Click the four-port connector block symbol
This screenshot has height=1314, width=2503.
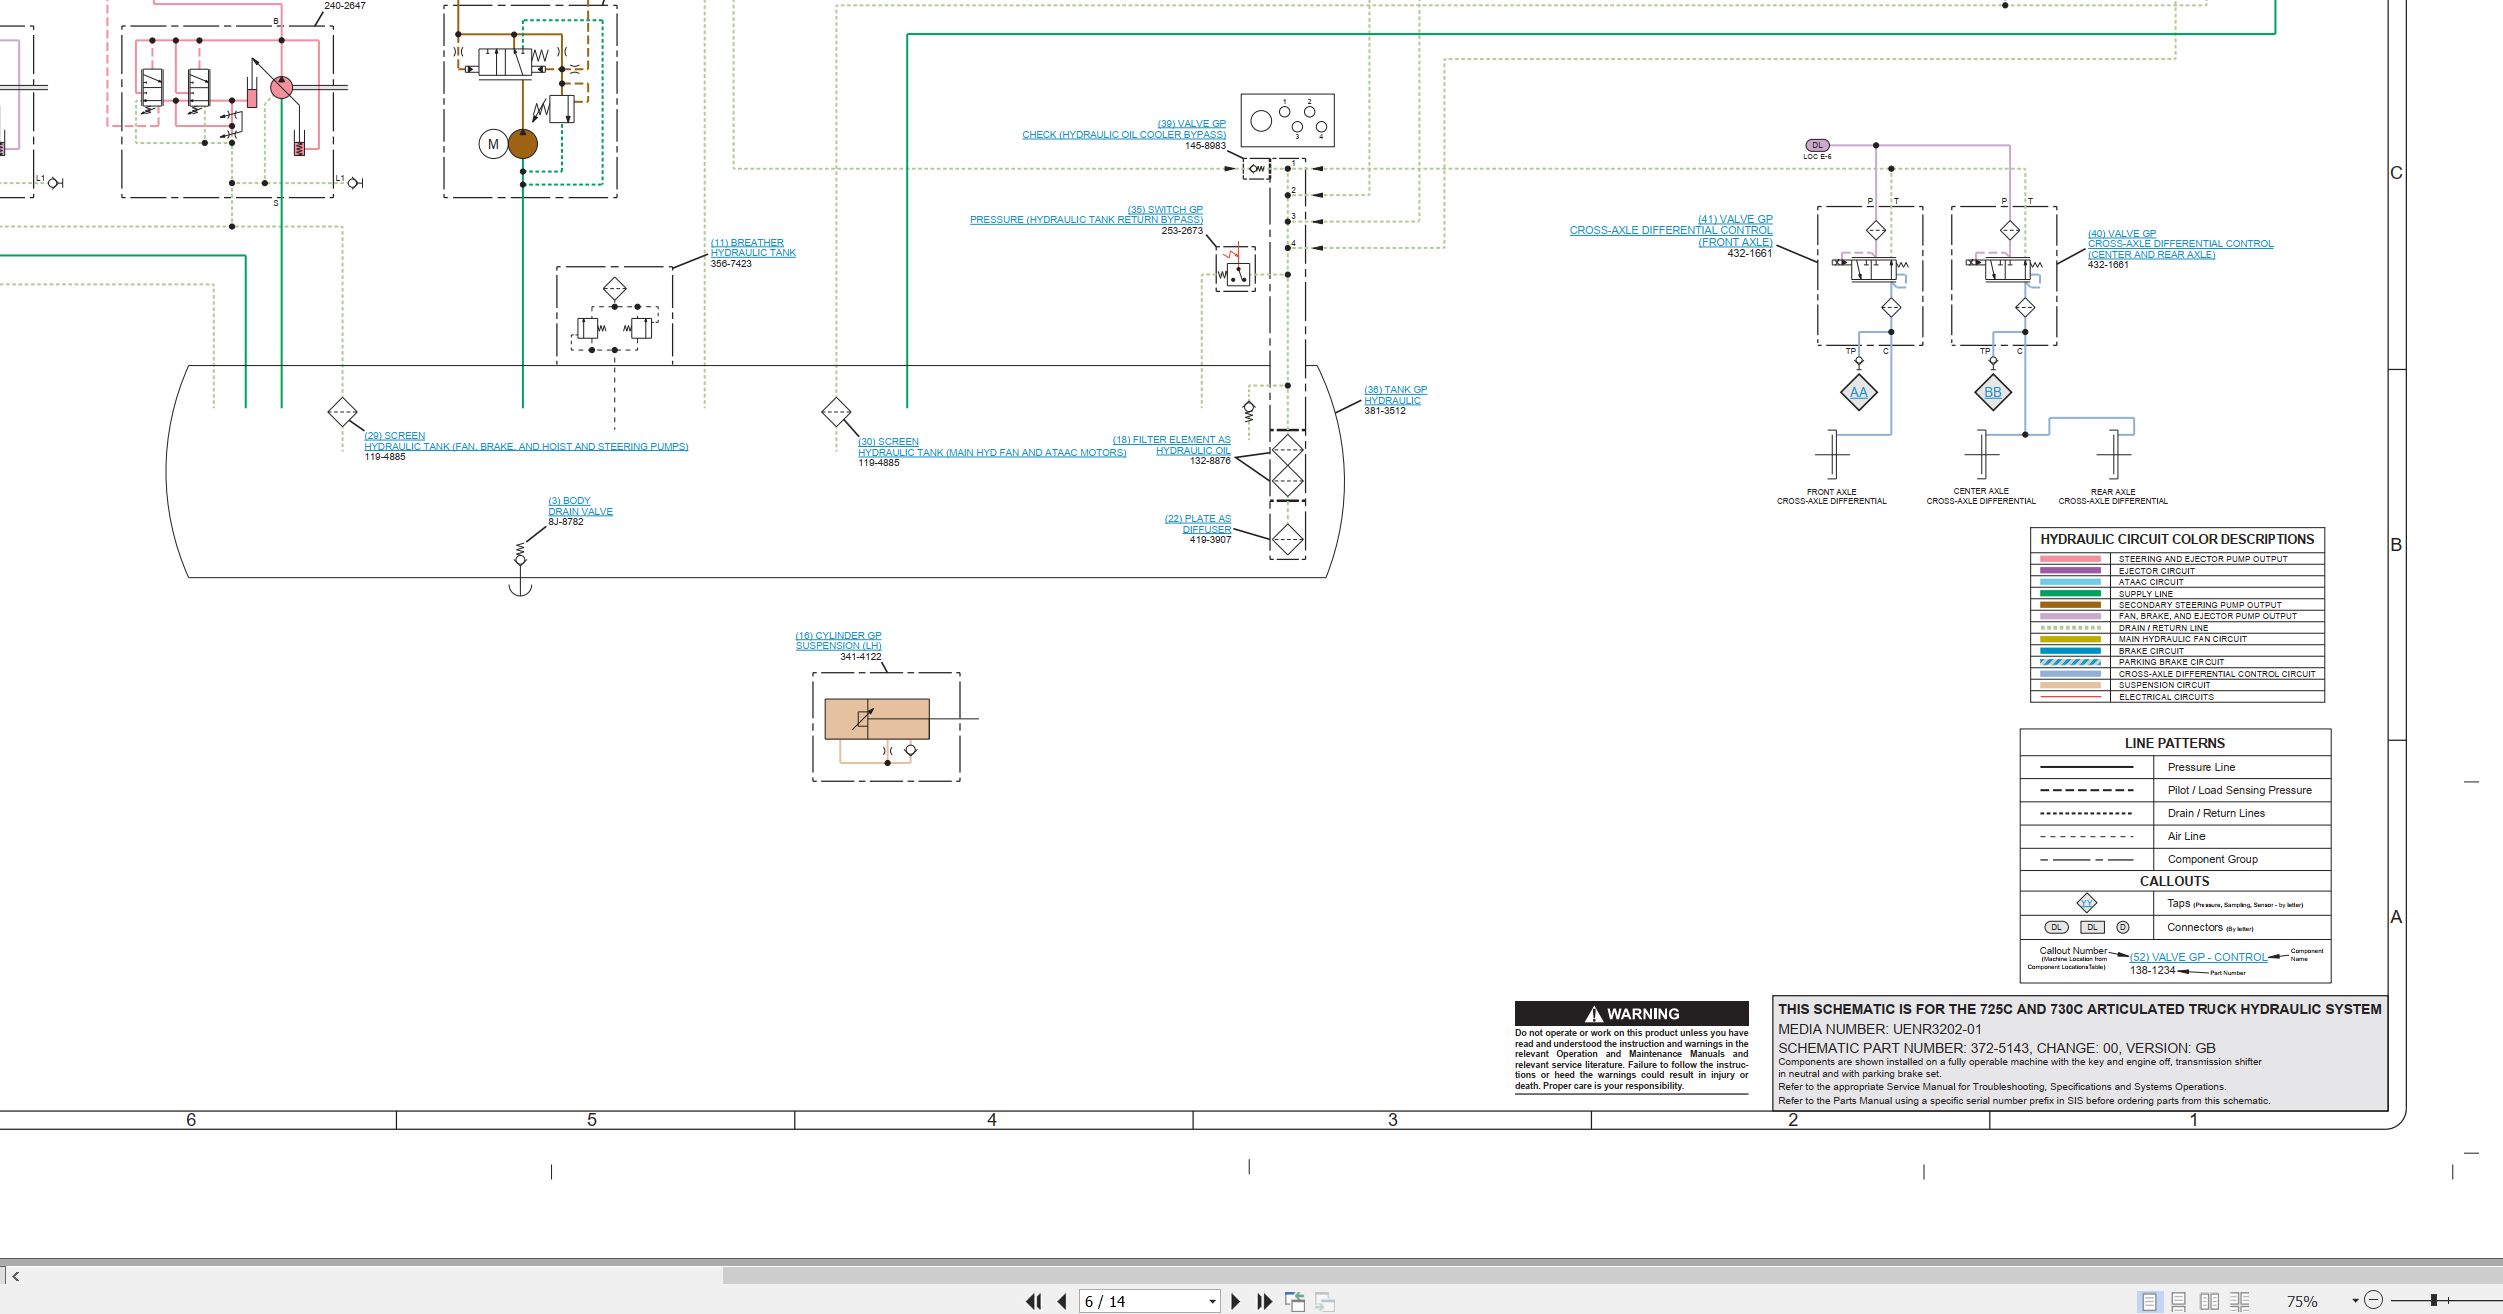click(x=1288, y=120)
